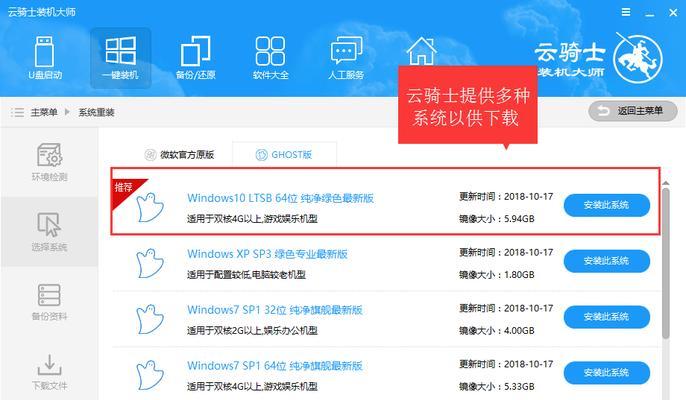Minimize the 云骑士装机大师 window
The height and width of the screenshot is (400, 686).
click(650, 13)
